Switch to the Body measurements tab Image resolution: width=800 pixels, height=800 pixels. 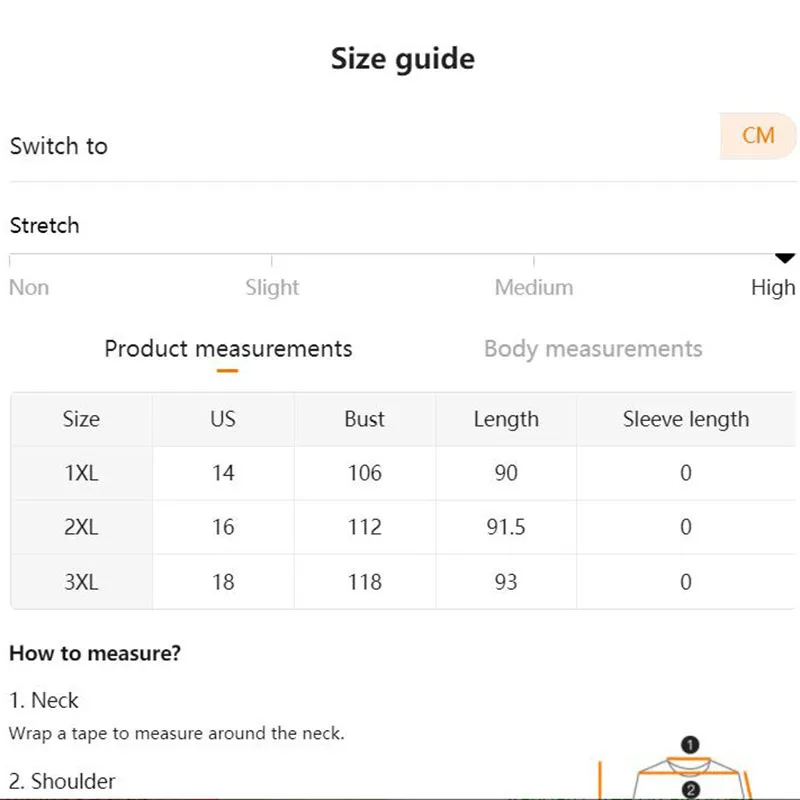tap(593, 349)
